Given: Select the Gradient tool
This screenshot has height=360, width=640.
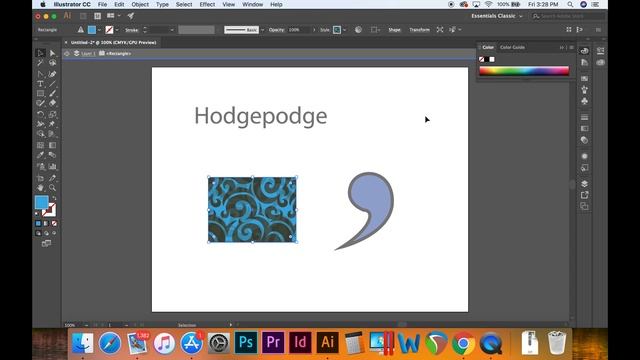Looking at the screenshot, I should 52,145.
